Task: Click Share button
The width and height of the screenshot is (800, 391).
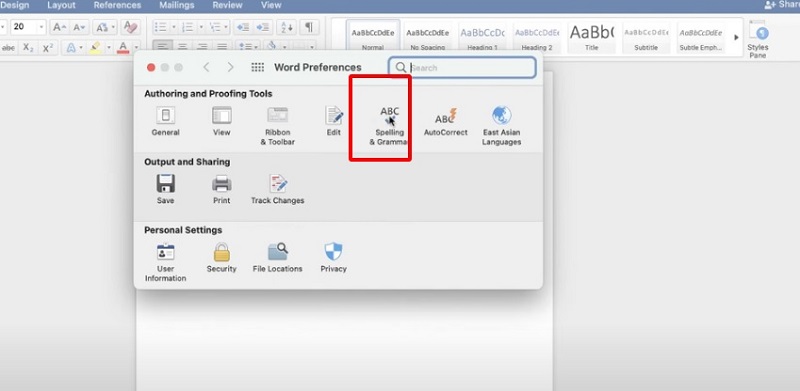Action: point(782,5)
